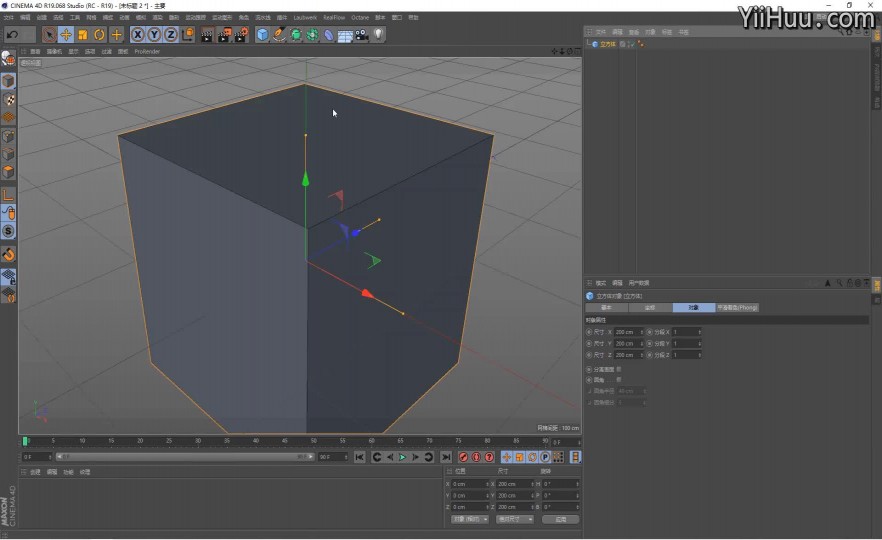This screenshot has height=540, width=882.
Task: Render to Picture Viewer icon
Action: 224,35
